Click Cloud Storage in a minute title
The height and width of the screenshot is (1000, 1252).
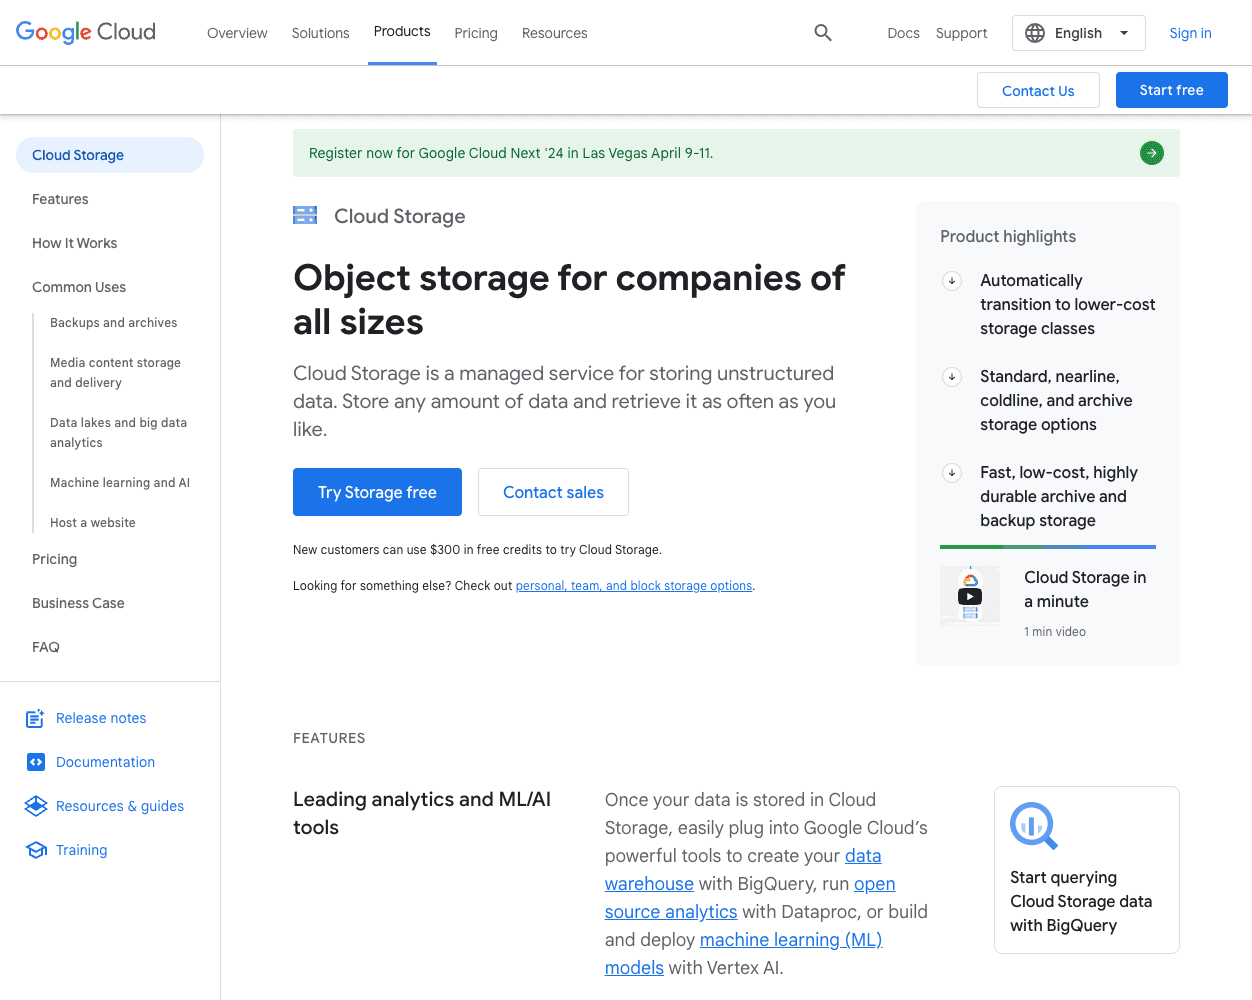pos(1085,590)
